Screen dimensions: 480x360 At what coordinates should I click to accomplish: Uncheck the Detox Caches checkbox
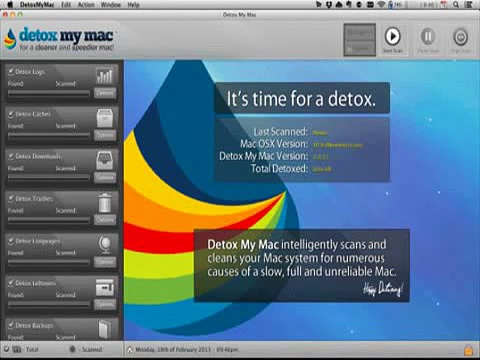[11, 114]
